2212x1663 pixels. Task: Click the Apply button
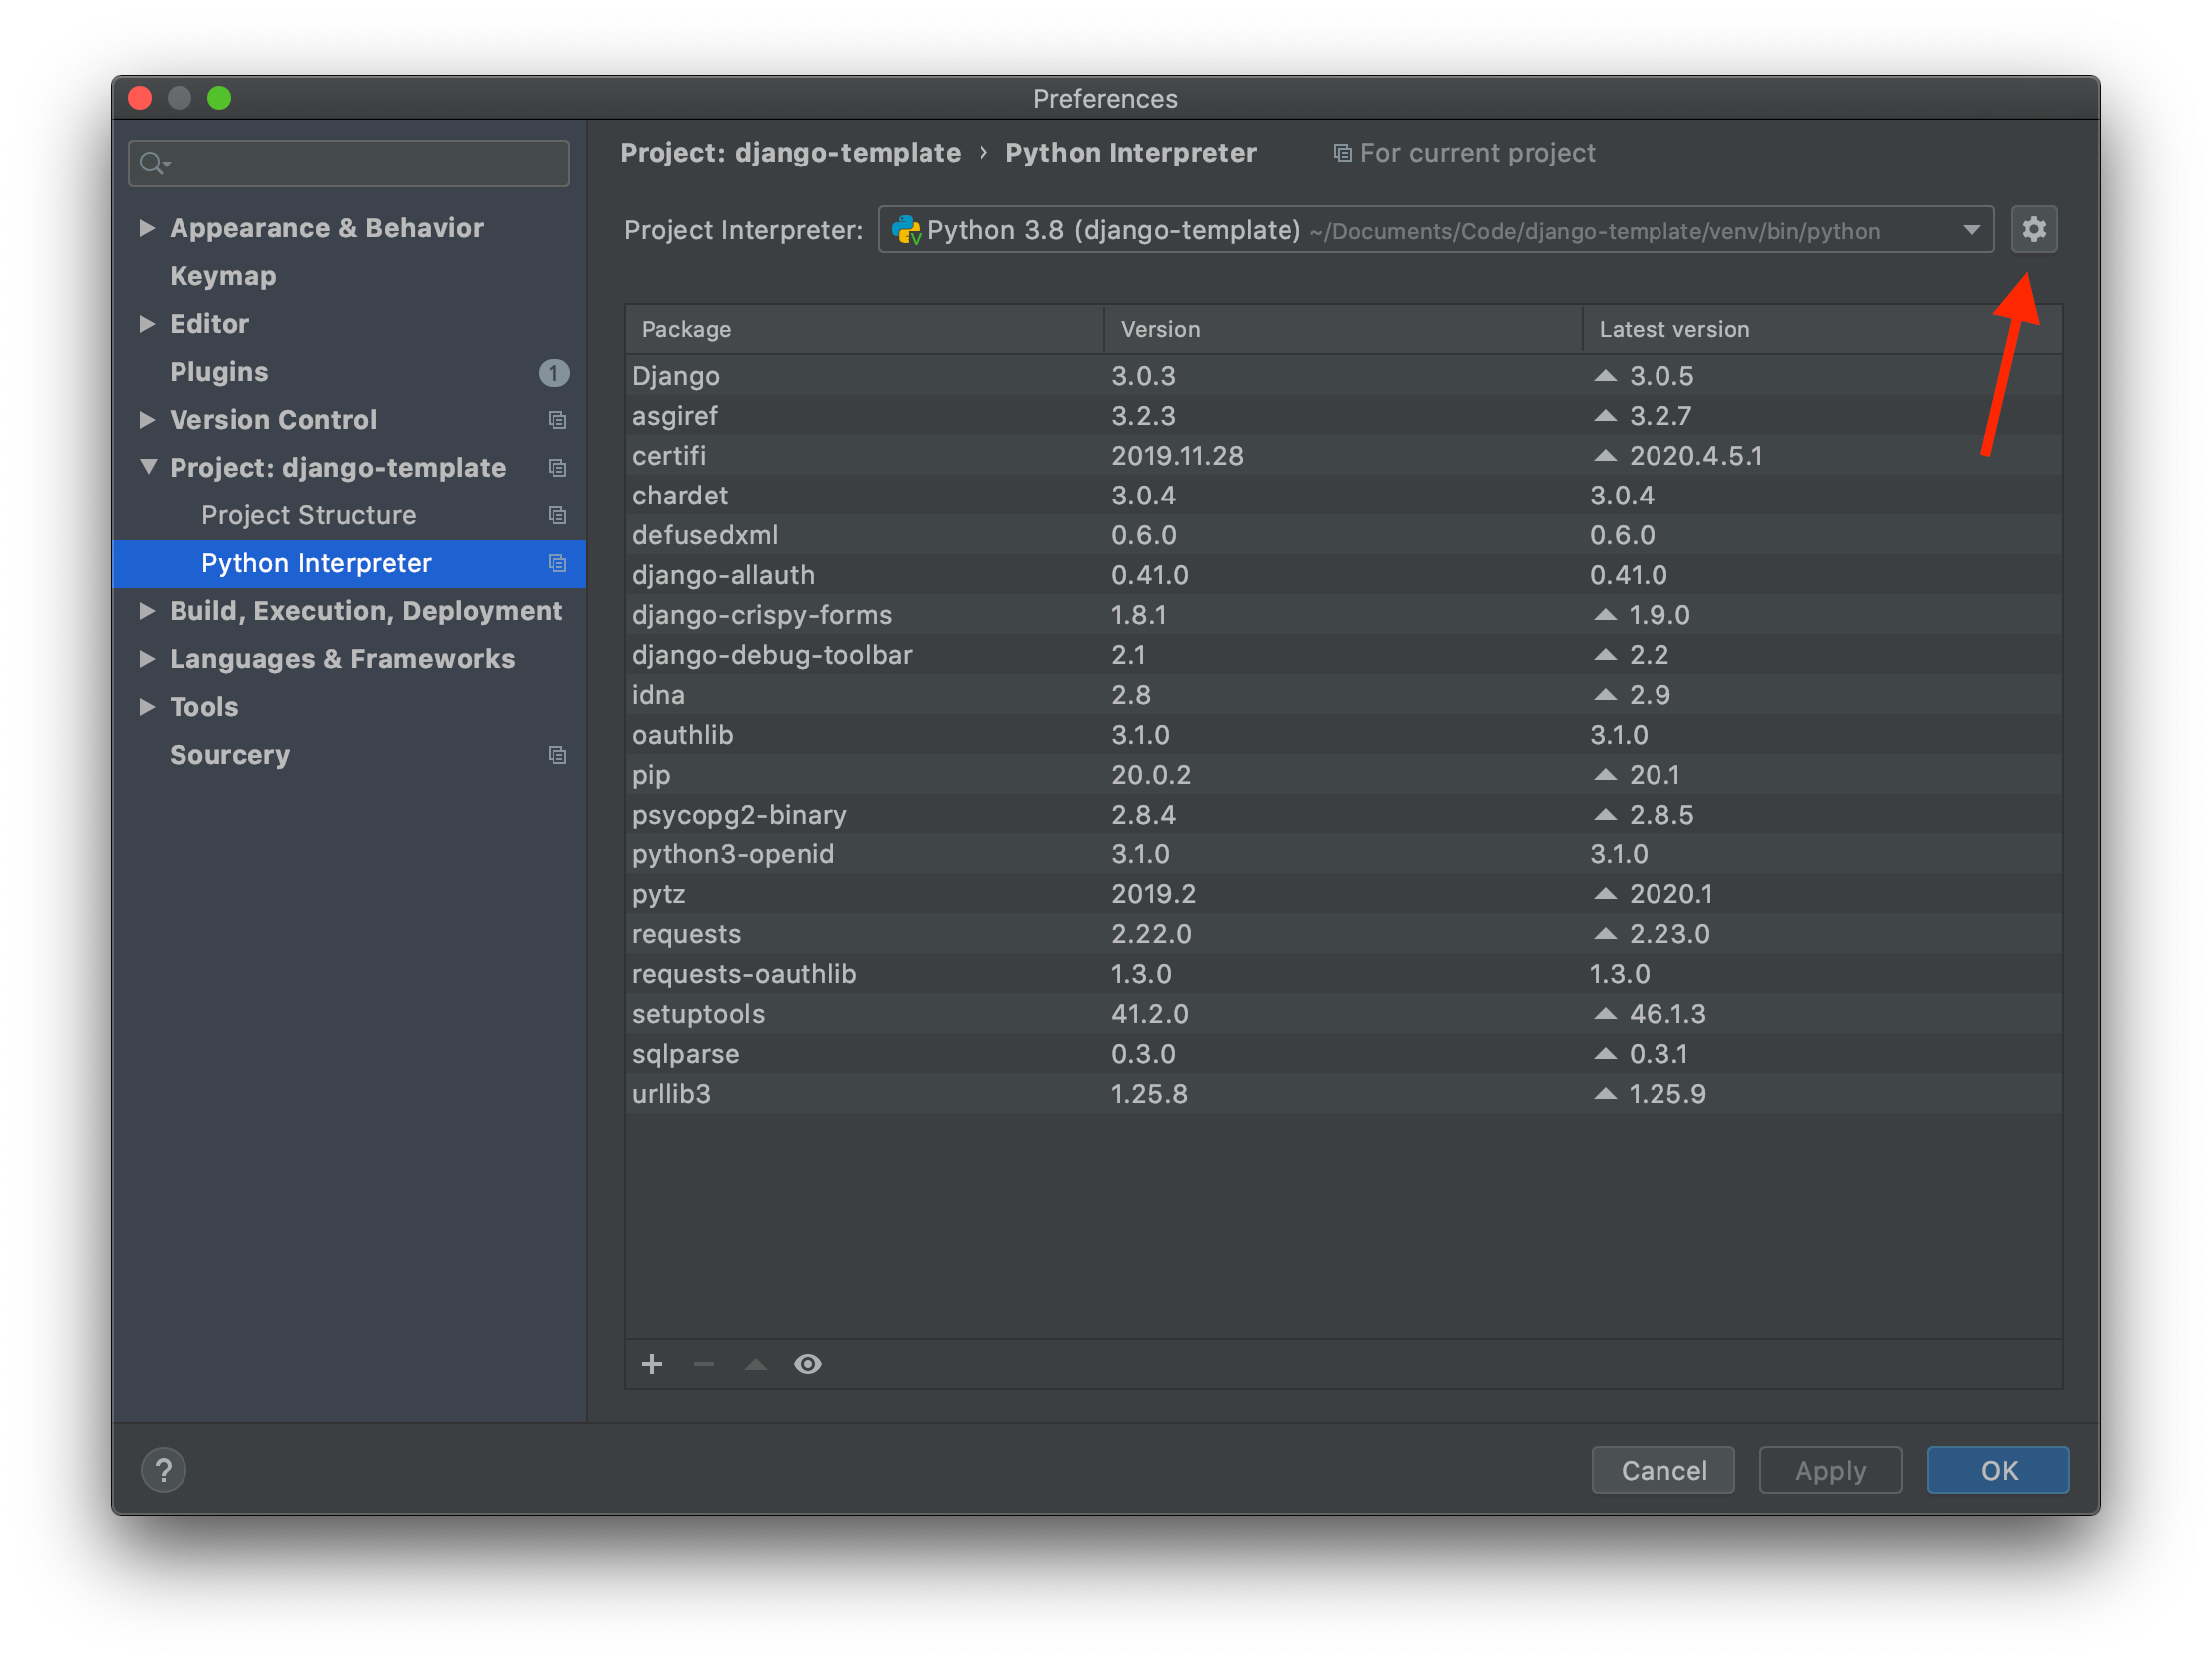click(1830, 1469)
